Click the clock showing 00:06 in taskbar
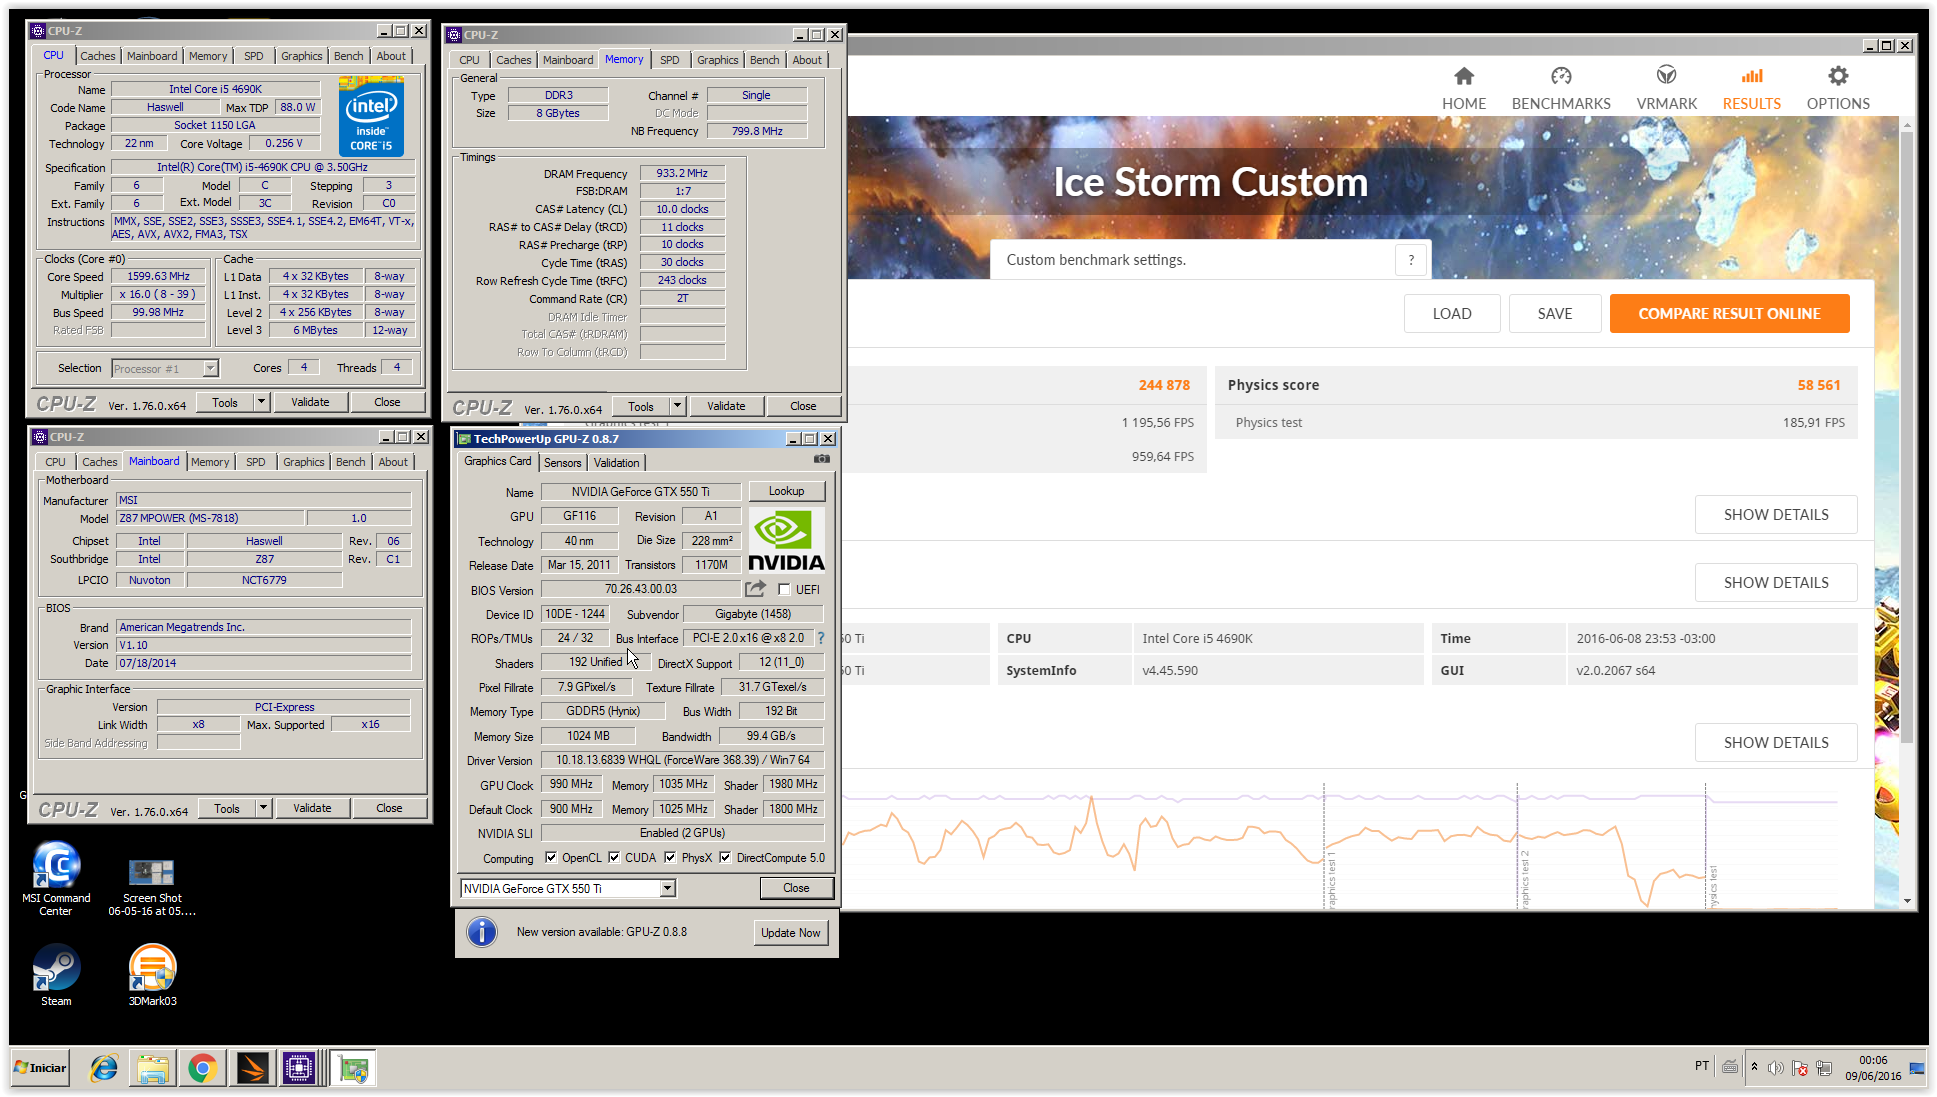Screen dimensions: 1937x1097 (1872, 1060)
